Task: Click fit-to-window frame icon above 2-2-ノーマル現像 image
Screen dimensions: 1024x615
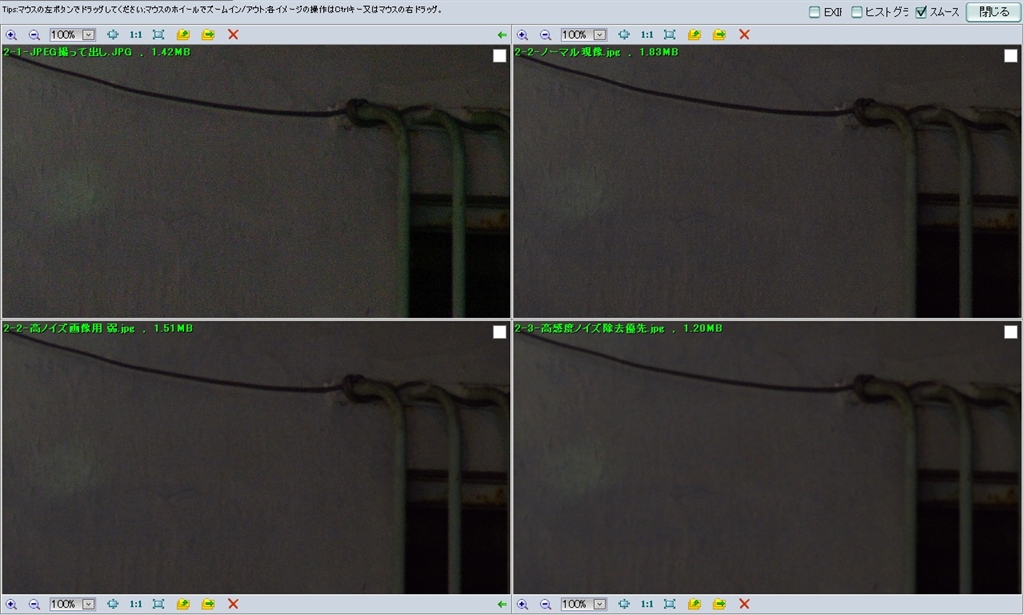Action: click(670, 35)
